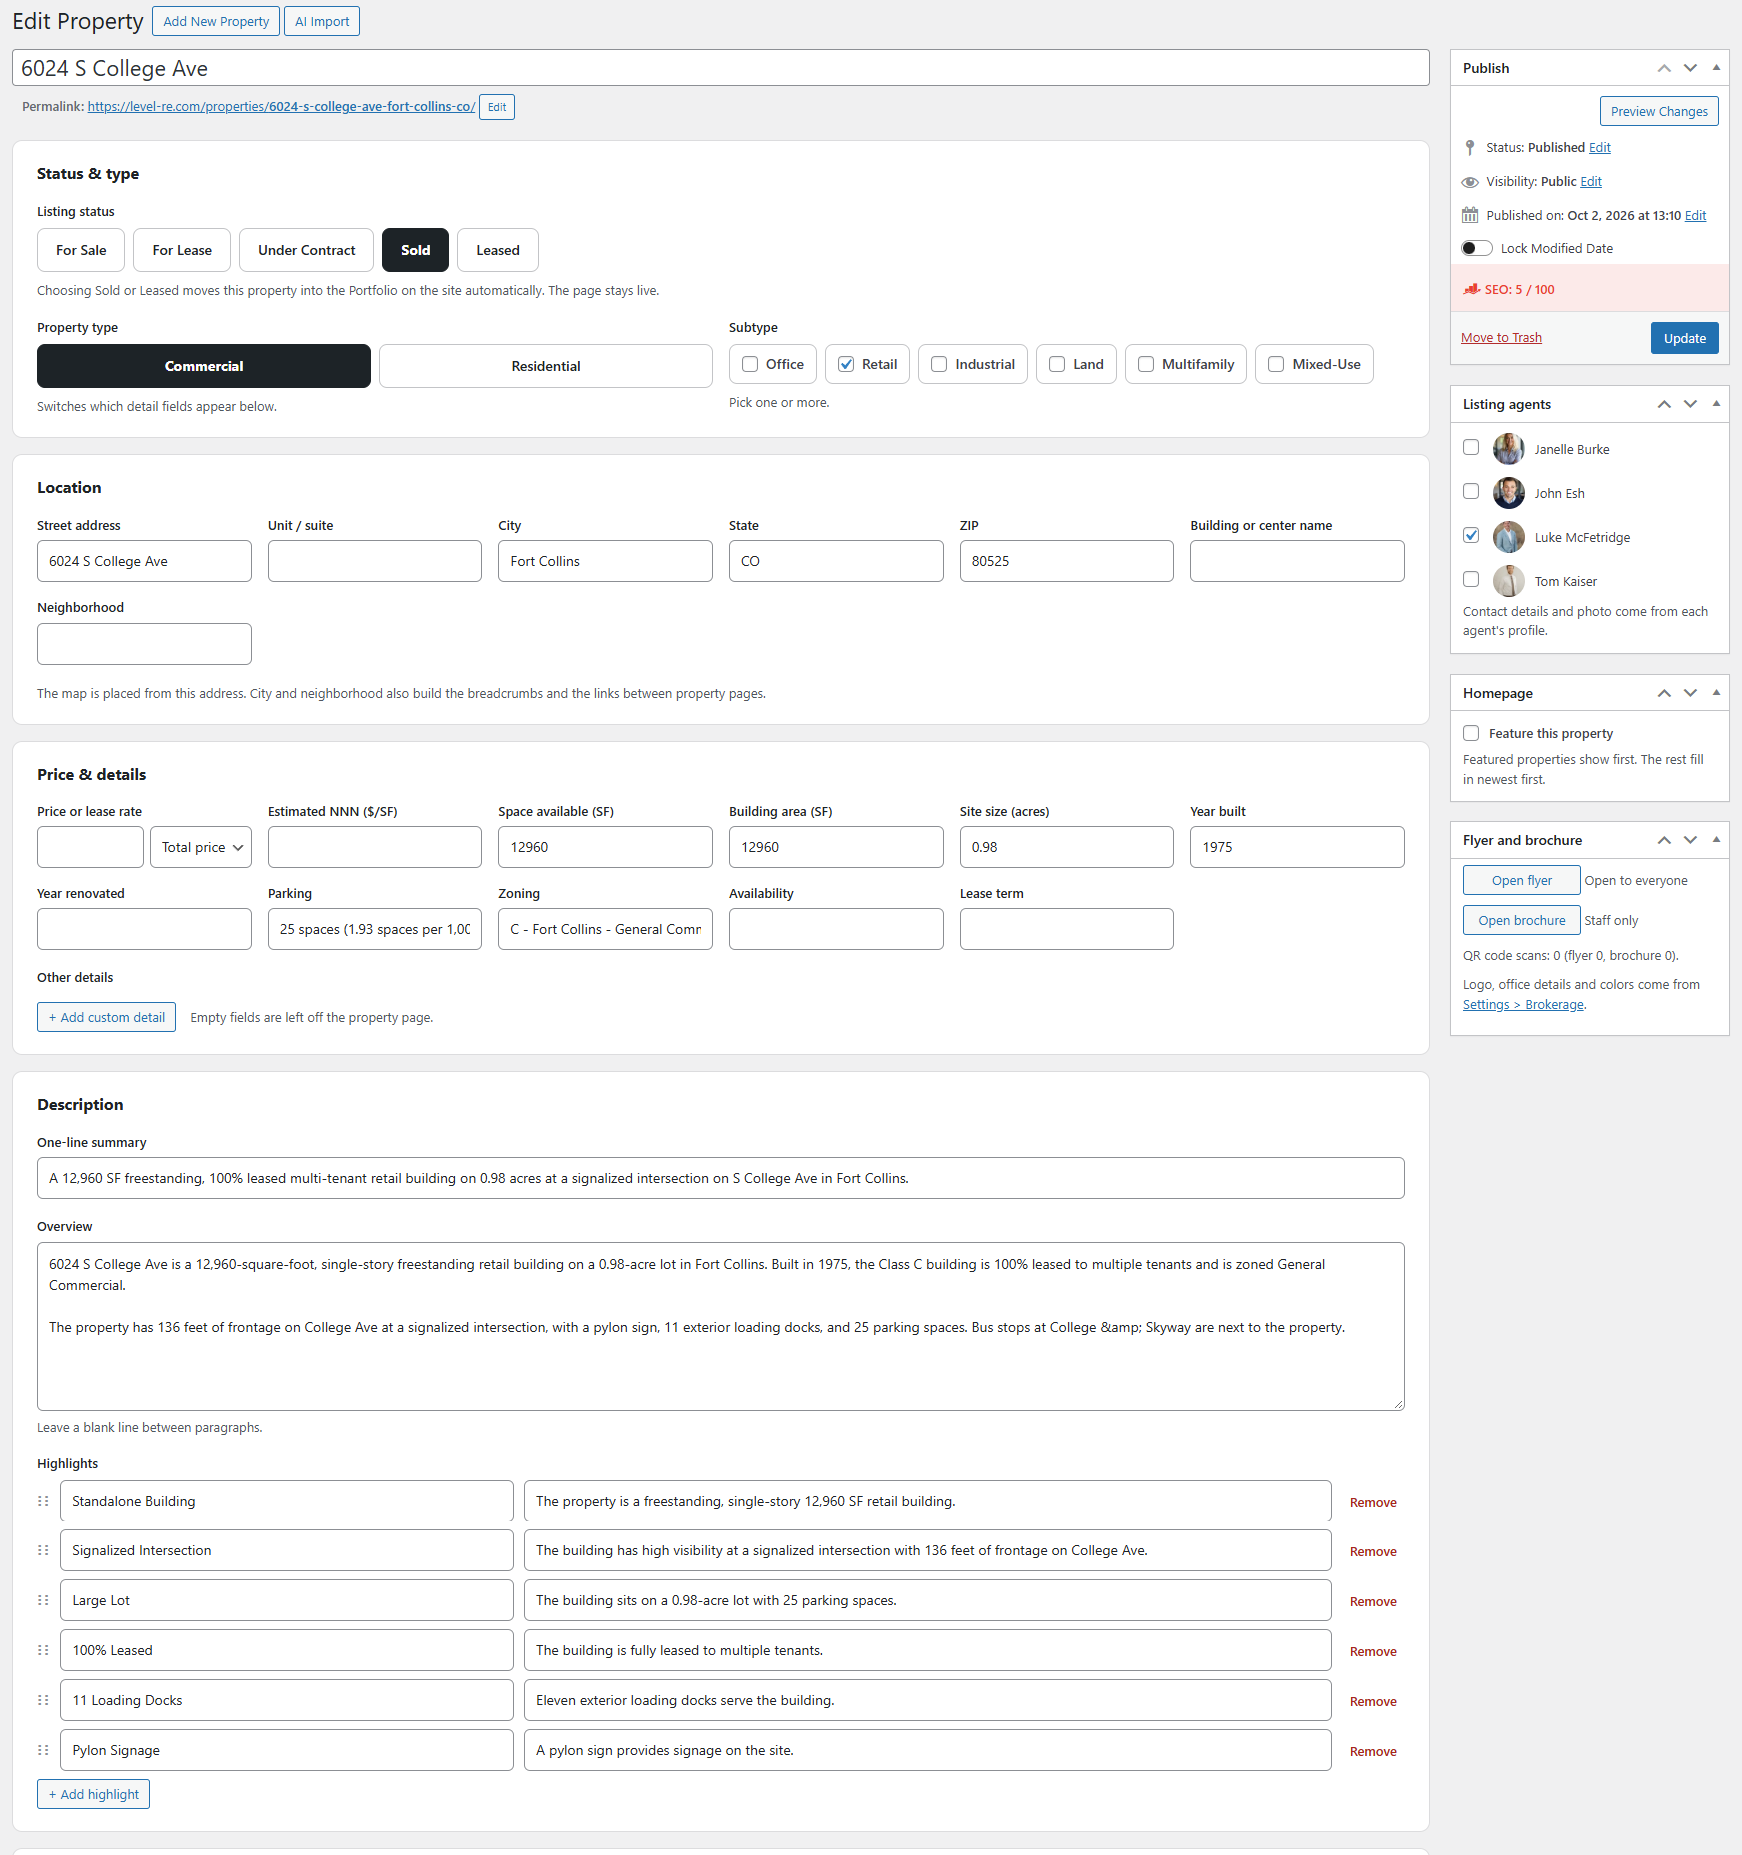The image size is (1742, 1855).
Task: Click the Update button
Action: pos(1685,338)
